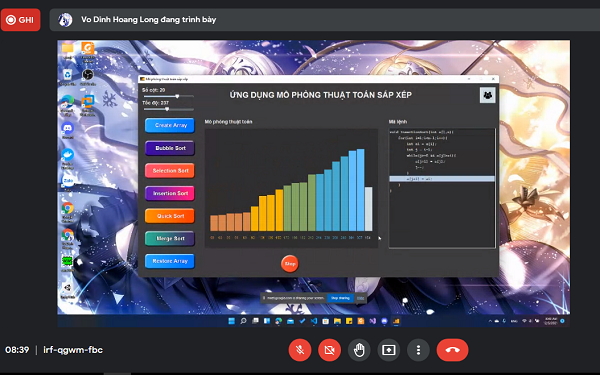Click the Create Array button
600x375 pixels.
point(170,126)
